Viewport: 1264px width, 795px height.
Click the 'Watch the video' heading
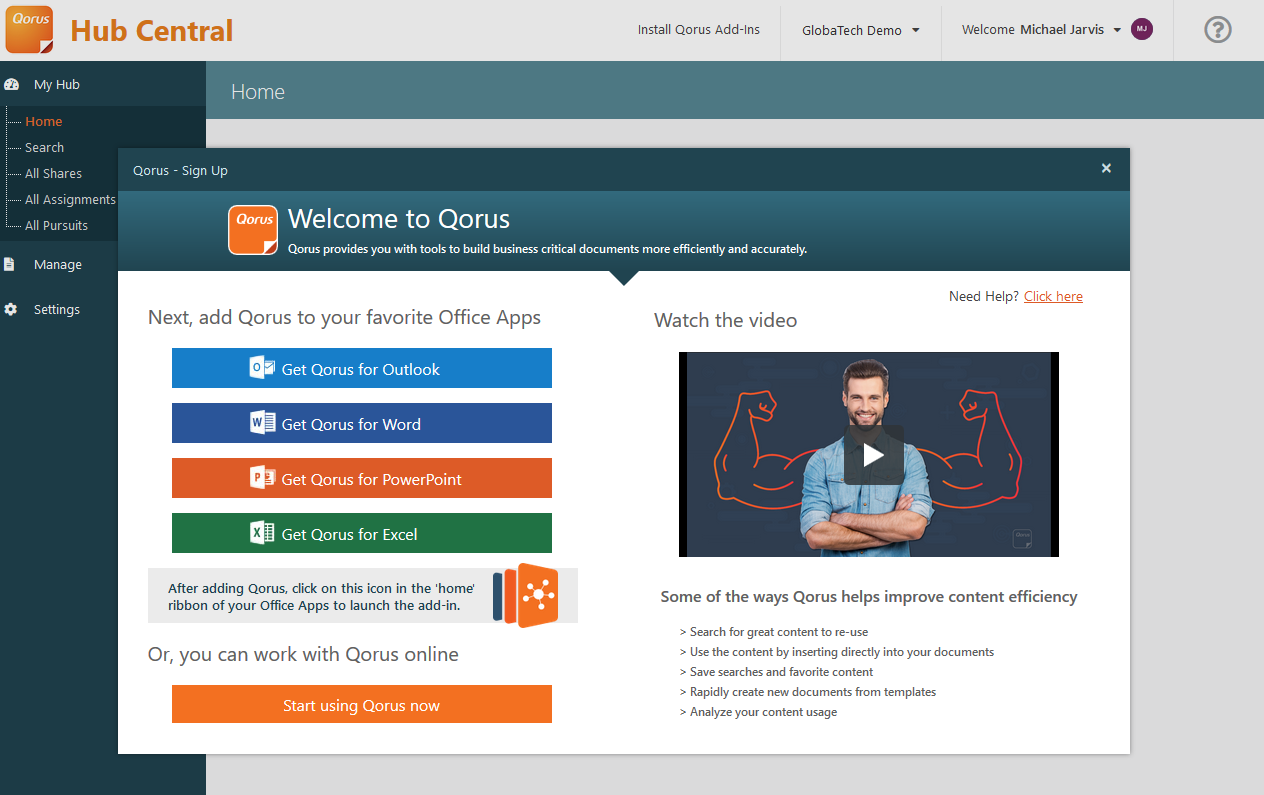[x=726, y=320]
